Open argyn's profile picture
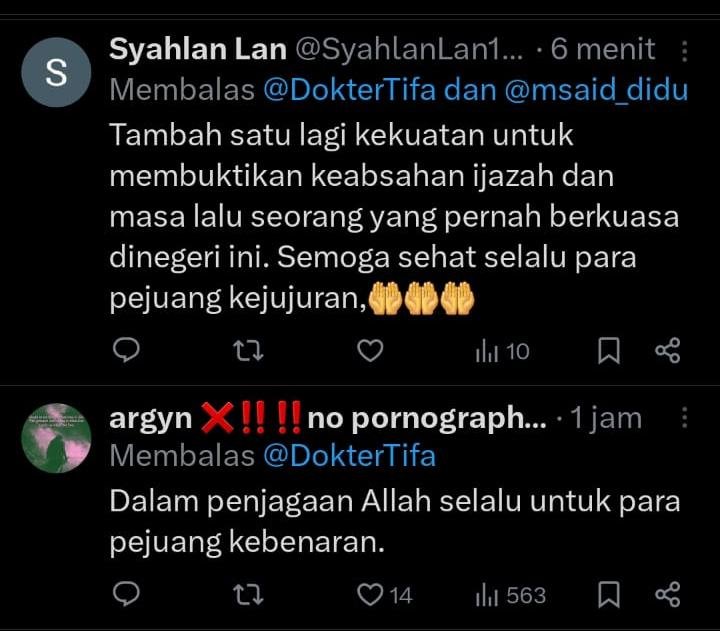 [x=56, y=438]
